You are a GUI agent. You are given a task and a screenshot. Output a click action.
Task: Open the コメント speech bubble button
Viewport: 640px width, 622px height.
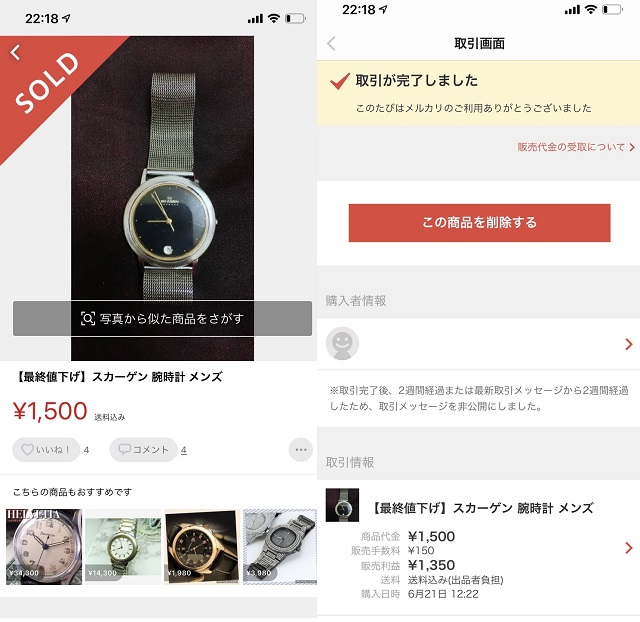tap(143, 450)
